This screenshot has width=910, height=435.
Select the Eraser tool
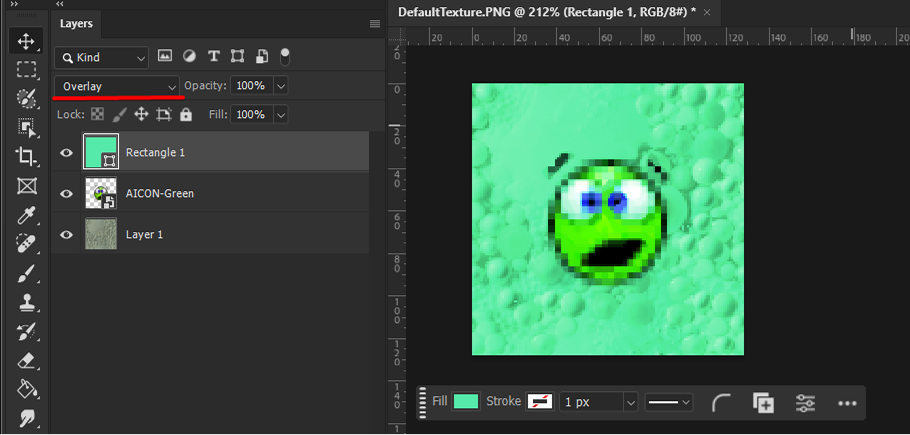tap(26, 360)
